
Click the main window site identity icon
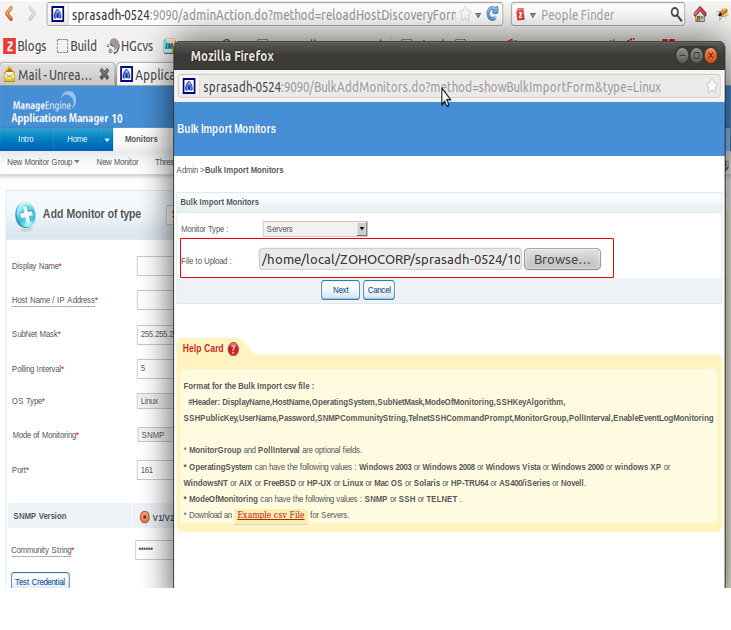click(57, 14)
